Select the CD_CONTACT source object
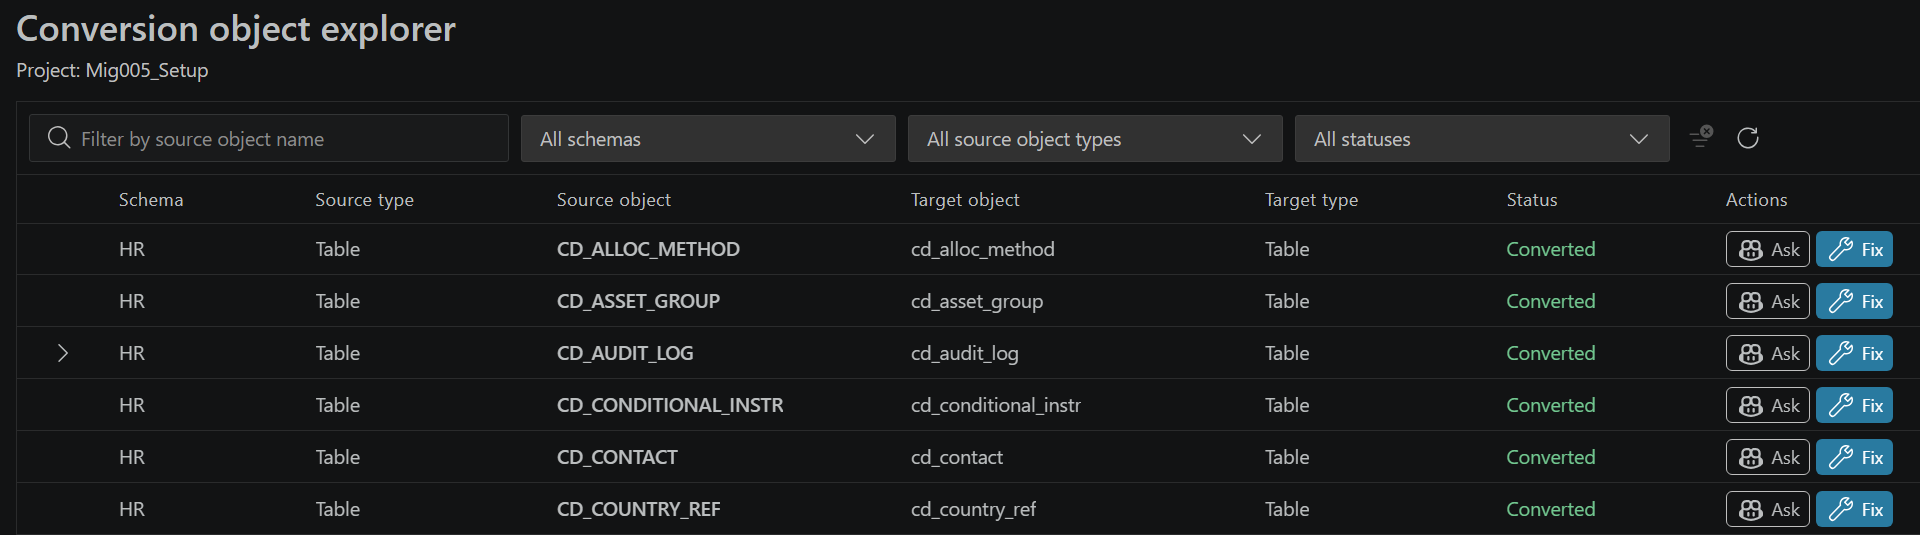 617,457
